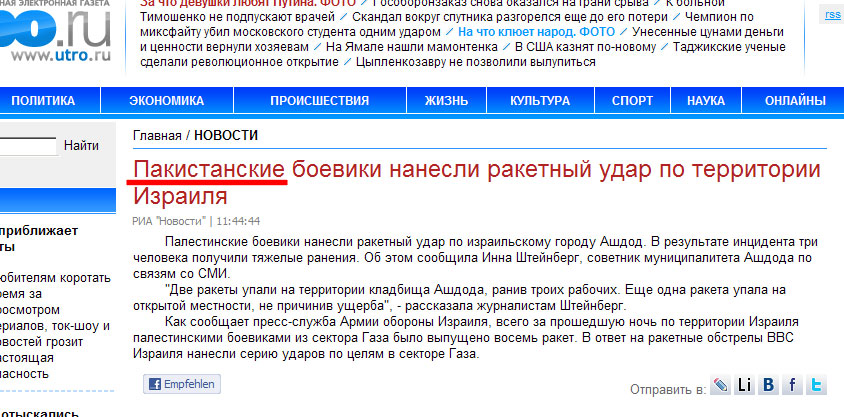This screenshot has width=844, height=417.
Task: Click the quote 'Две ракеты упали на территории'
Action: (460, 298)
